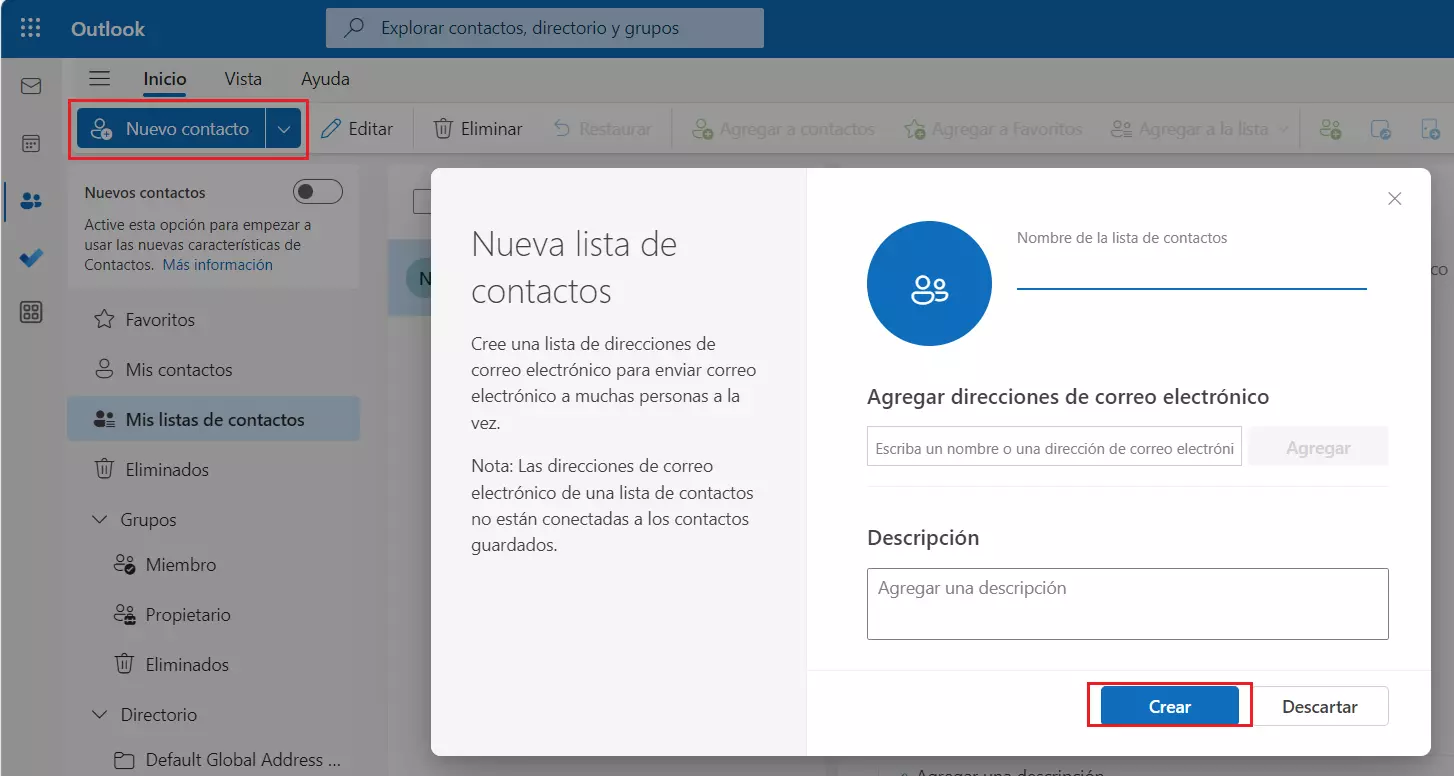Open Calendar from the left sidebar

[31, 143]
